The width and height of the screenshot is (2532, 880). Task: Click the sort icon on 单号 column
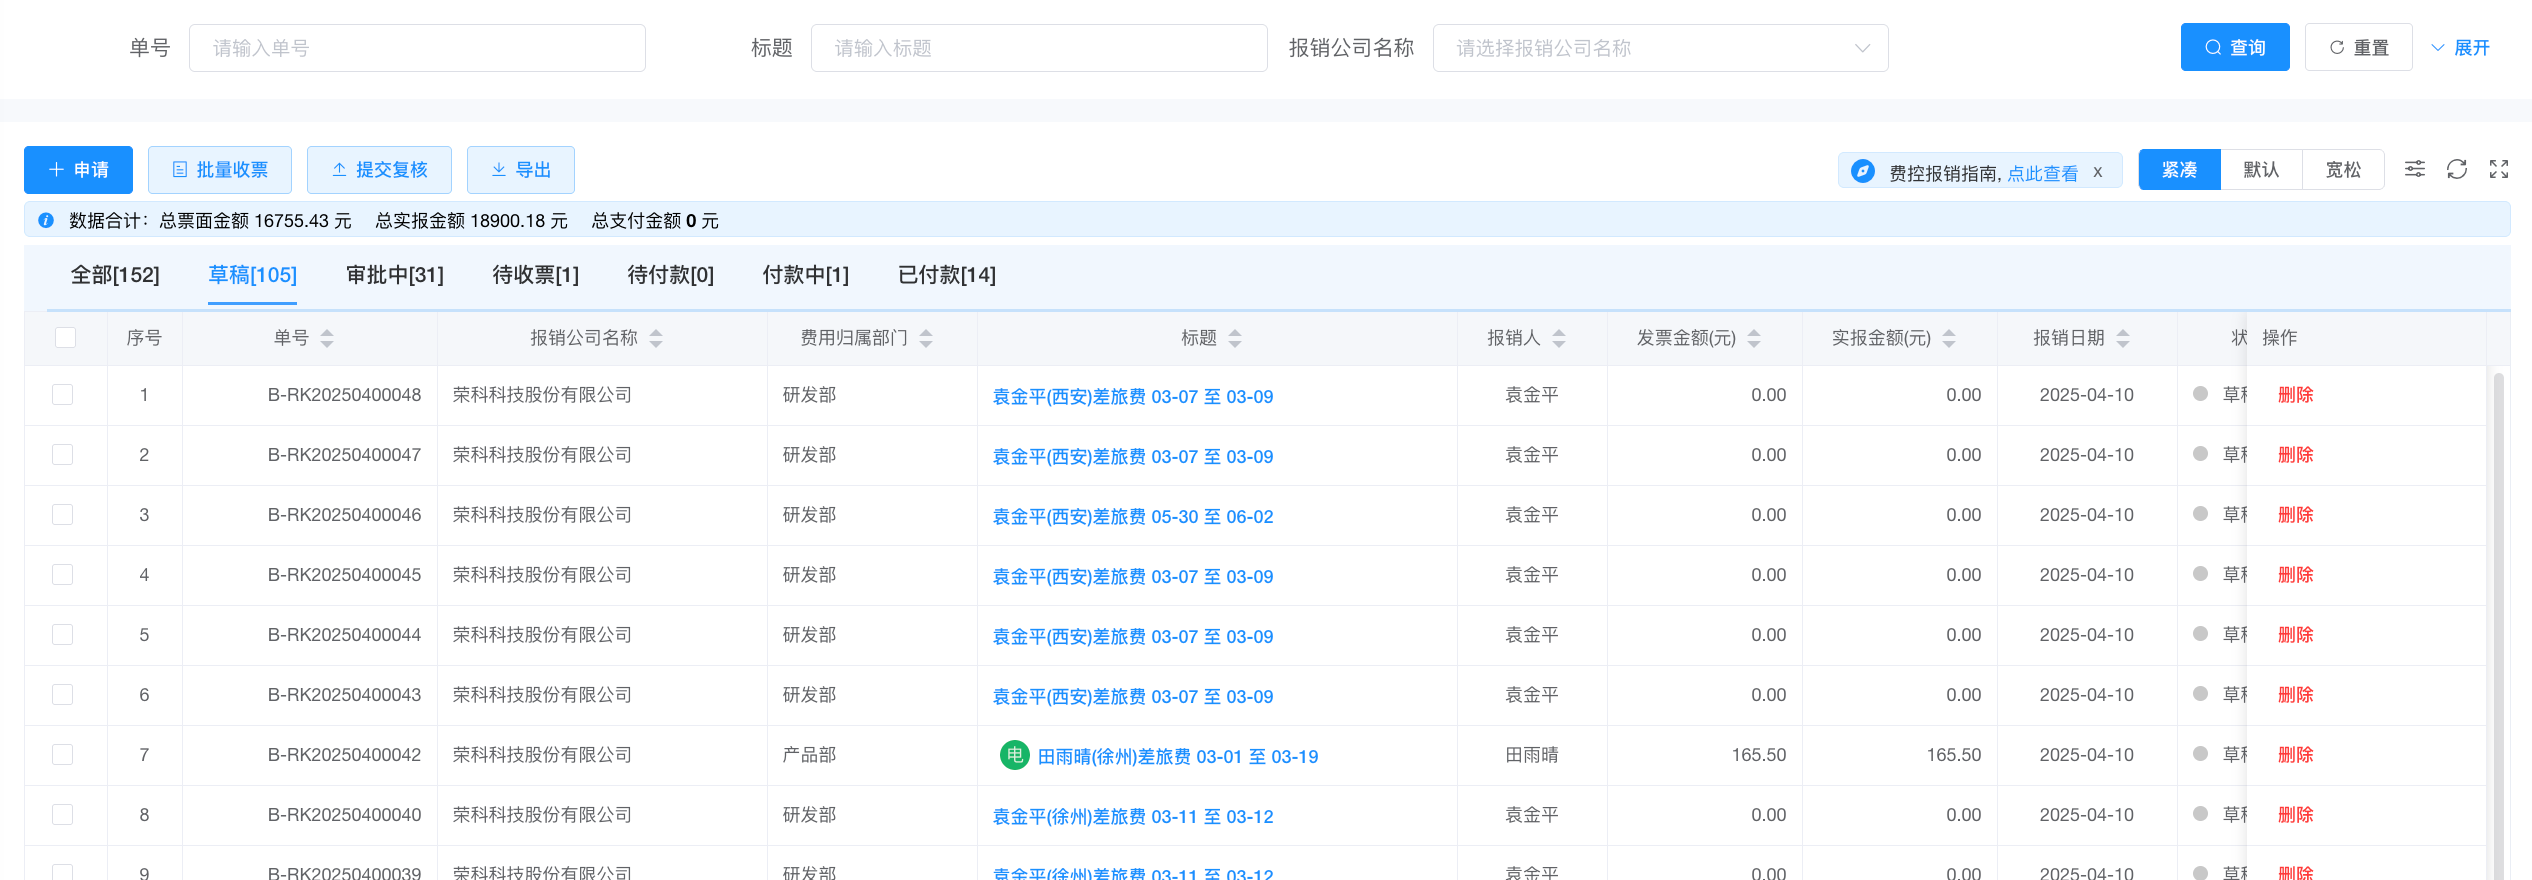pyautogui.click(x=327, y=339)
